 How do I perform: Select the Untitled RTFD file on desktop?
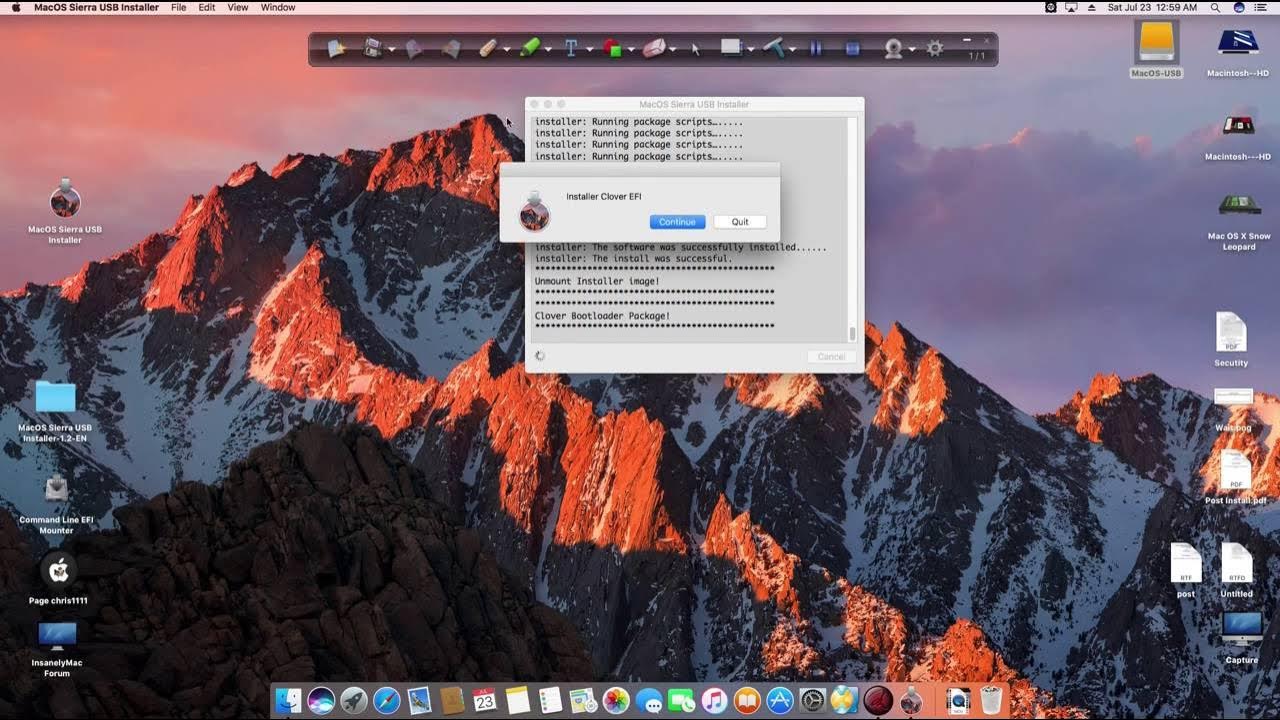click(1236, 570)
